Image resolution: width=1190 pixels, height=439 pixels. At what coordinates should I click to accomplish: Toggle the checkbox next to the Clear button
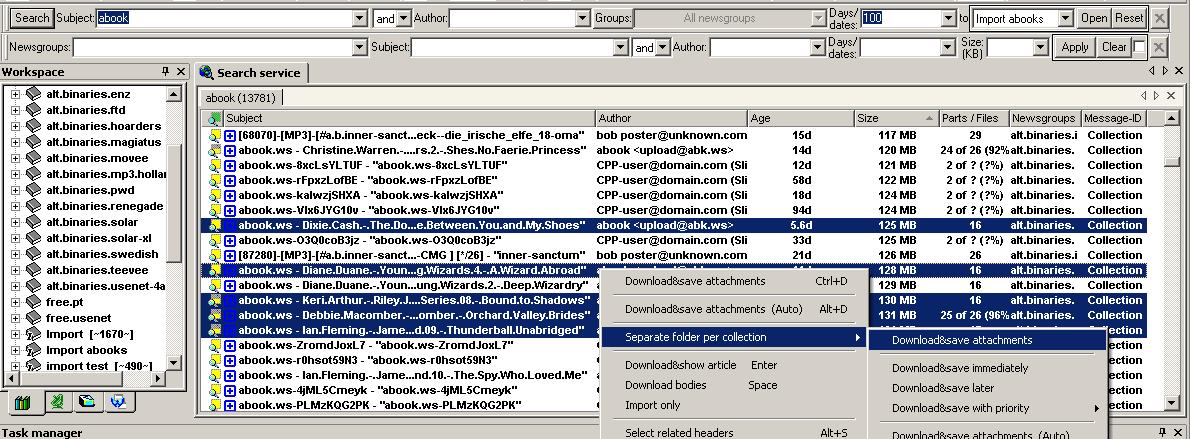1139,47
